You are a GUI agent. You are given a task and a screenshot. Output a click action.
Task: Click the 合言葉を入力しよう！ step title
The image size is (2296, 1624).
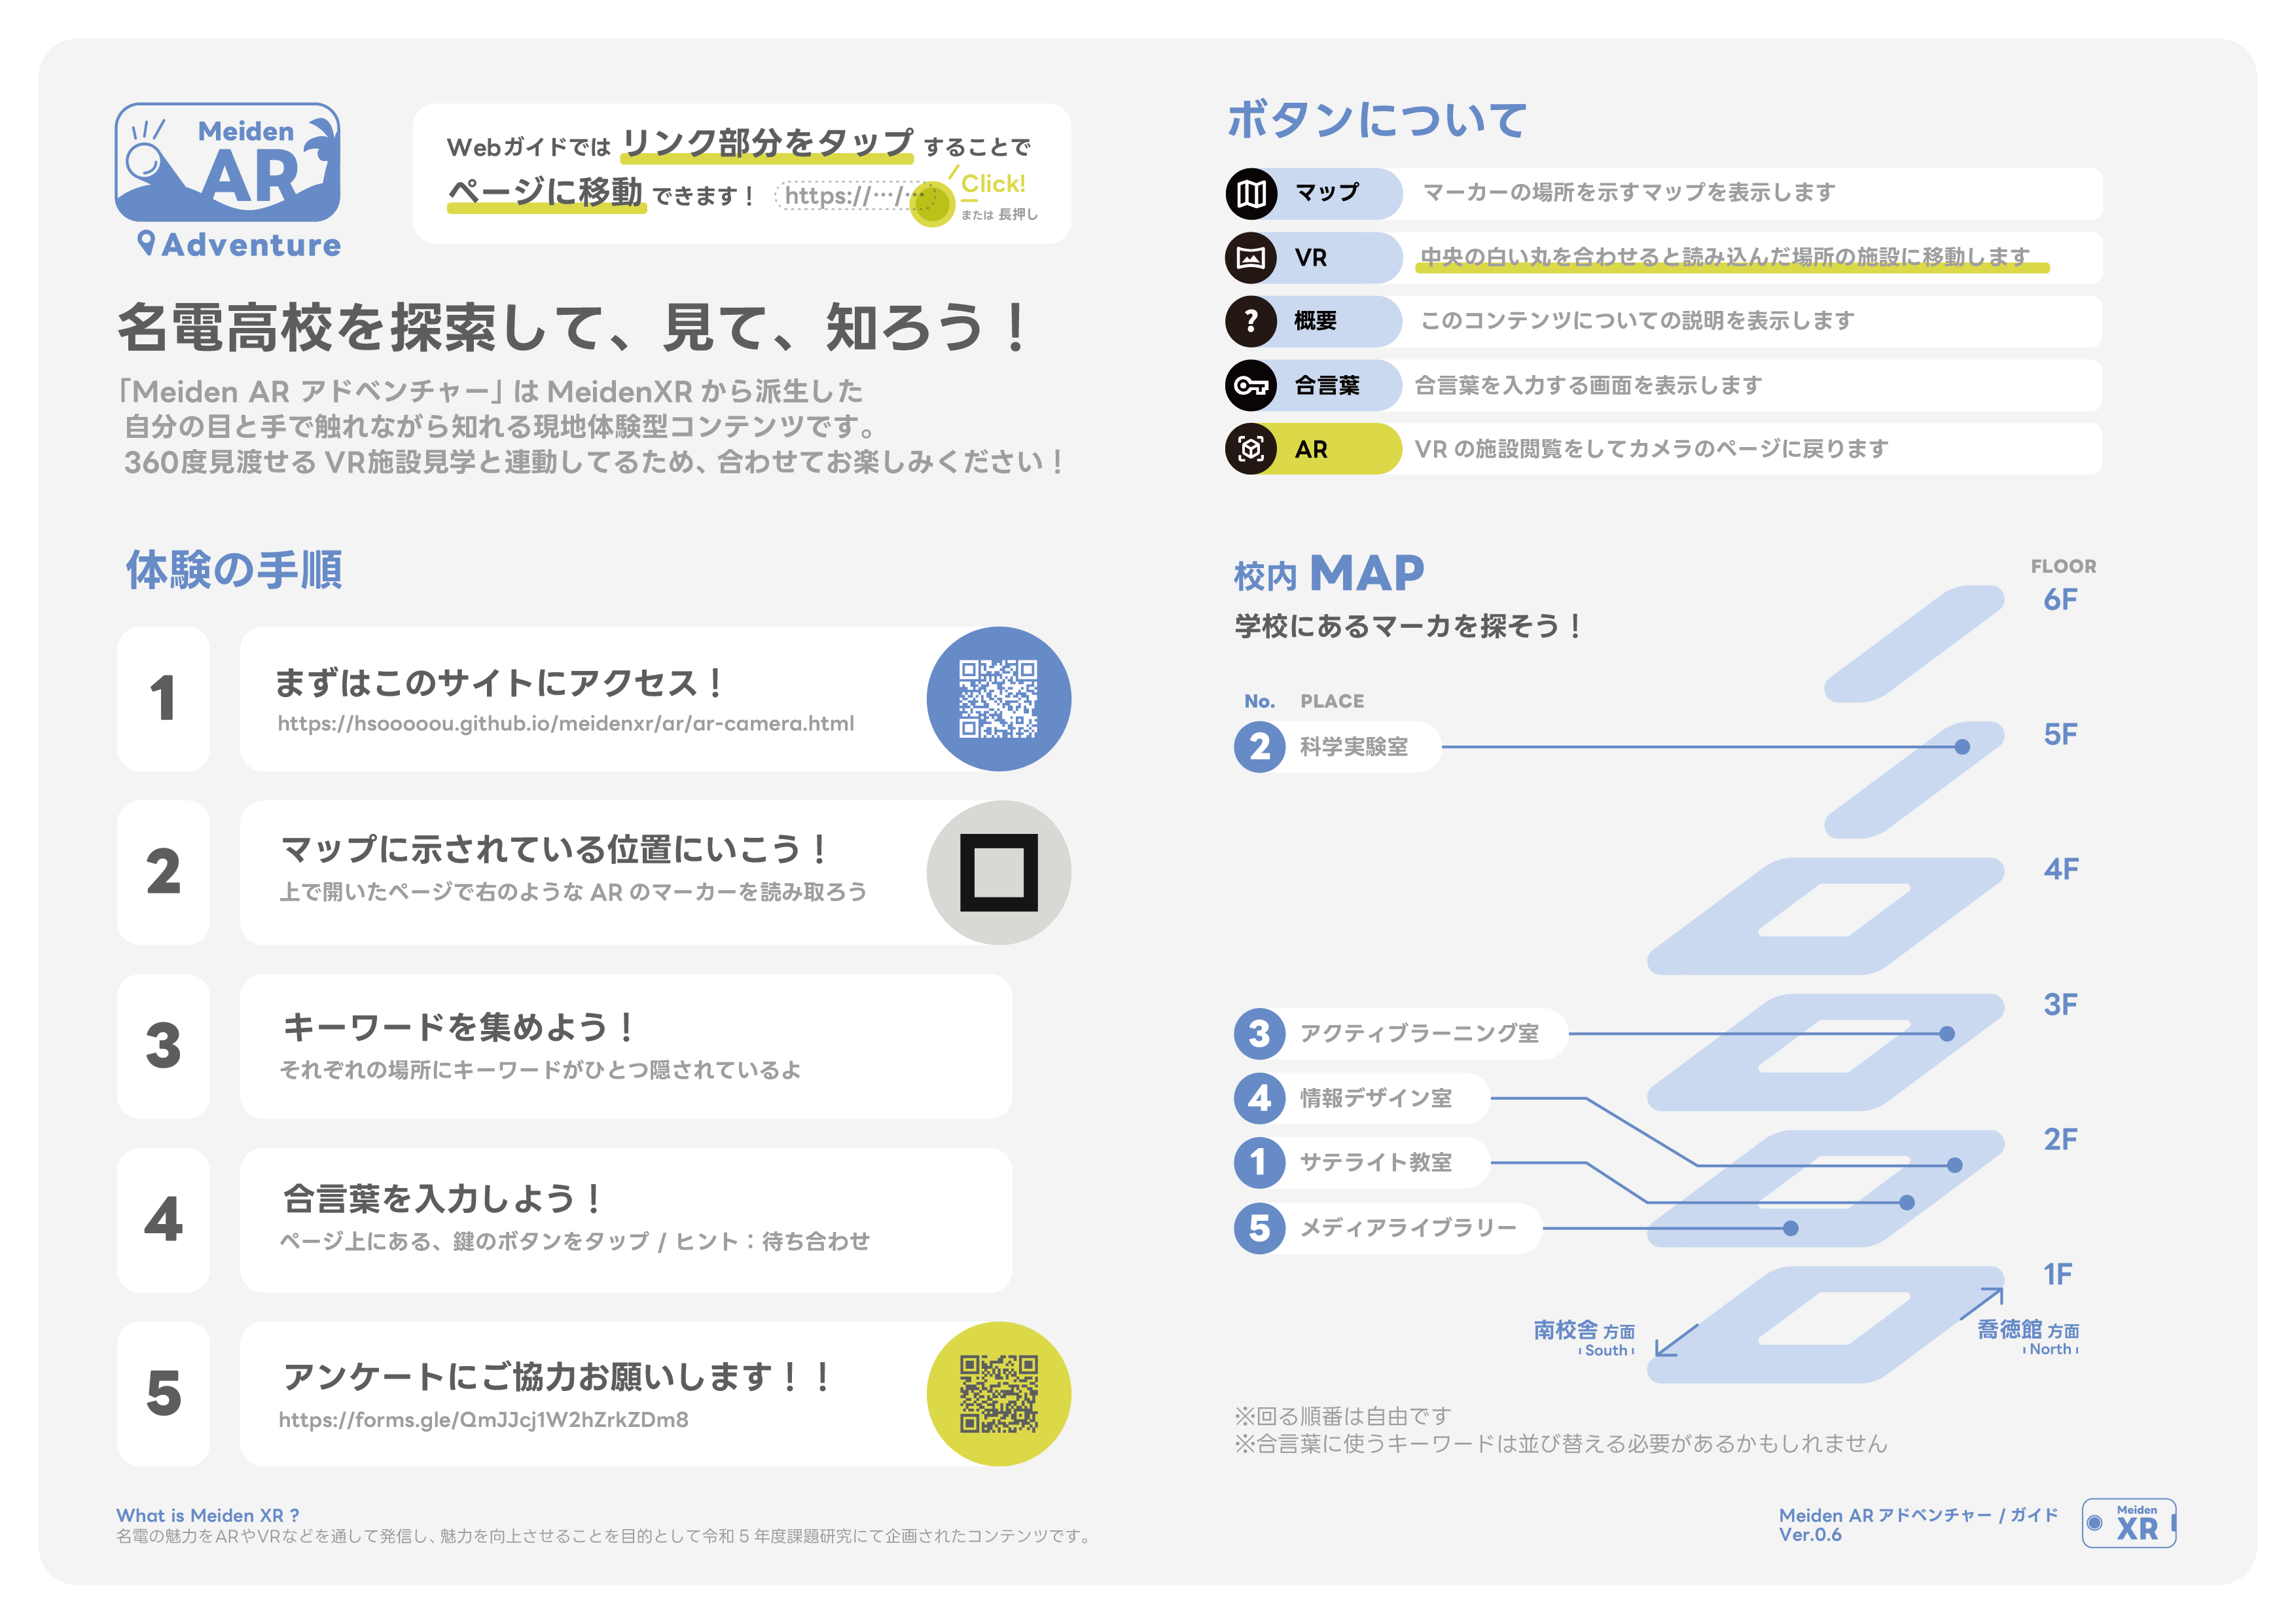click(442, 1200)
